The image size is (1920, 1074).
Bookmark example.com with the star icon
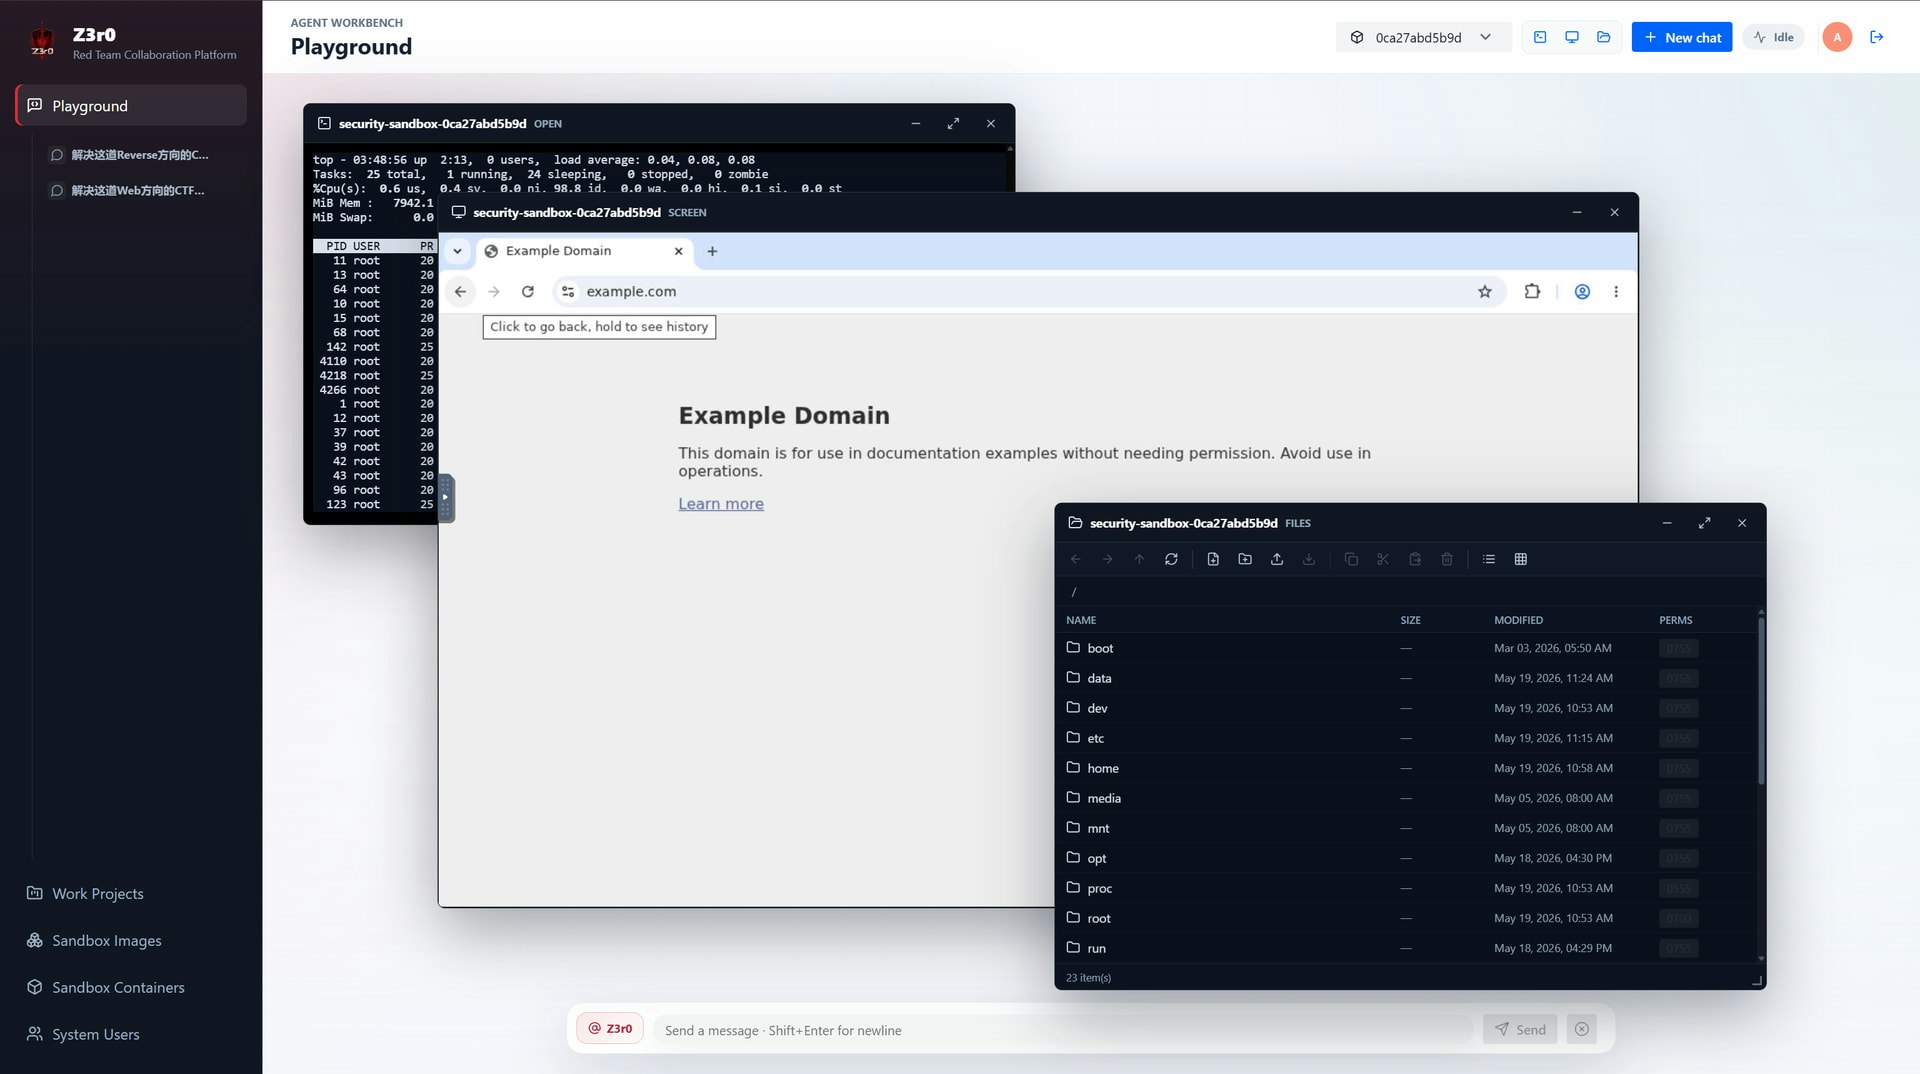point(1485,292)
